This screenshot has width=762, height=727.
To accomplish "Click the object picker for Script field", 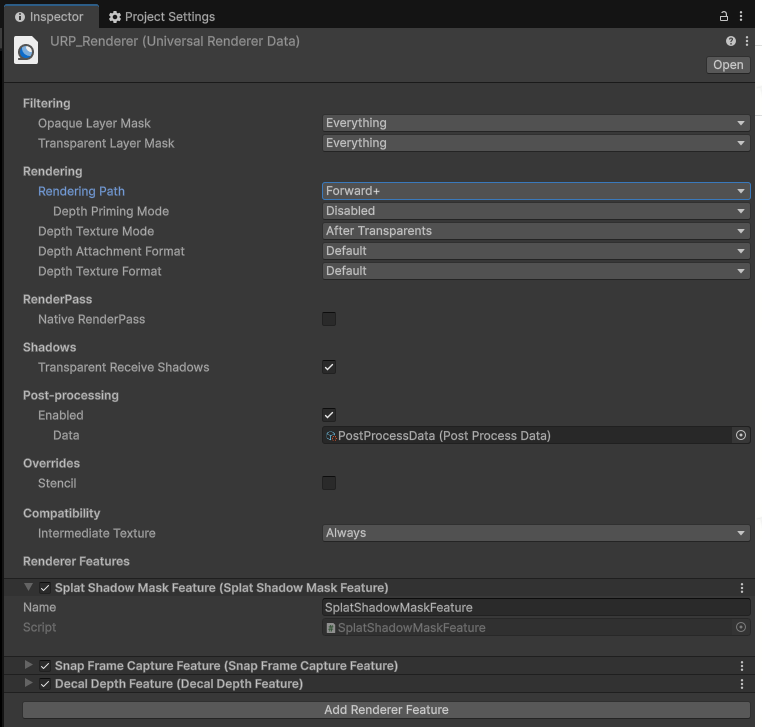I will (741, 627).
